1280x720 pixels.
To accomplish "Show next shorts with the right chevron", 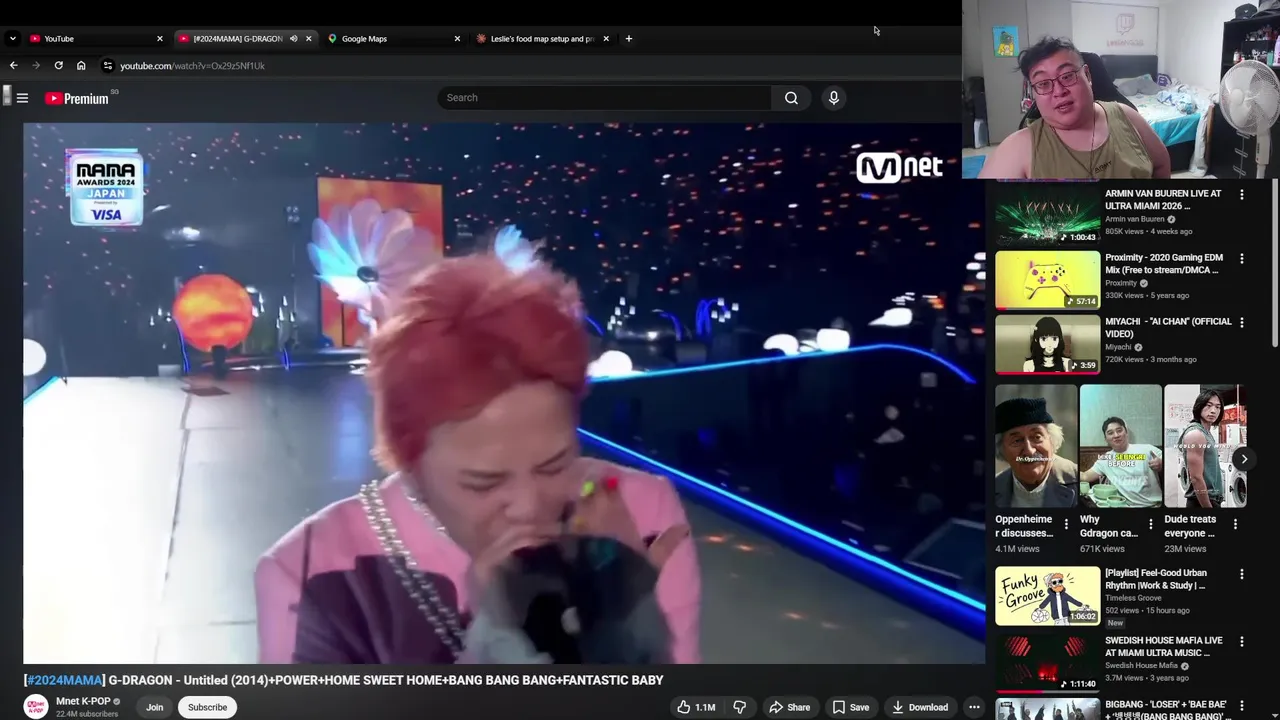I will pyautogui.click(x=1244, y=459).
